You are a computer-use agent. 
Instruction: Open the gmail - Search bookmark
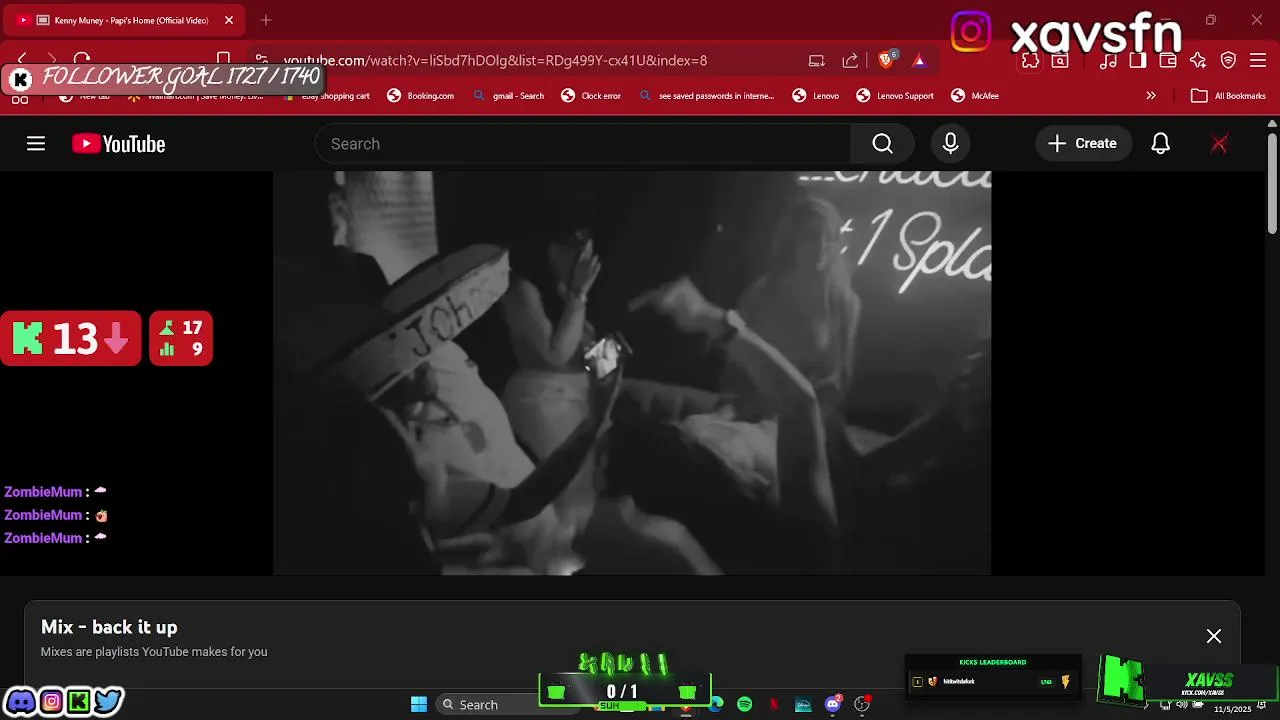coord(509,96)
